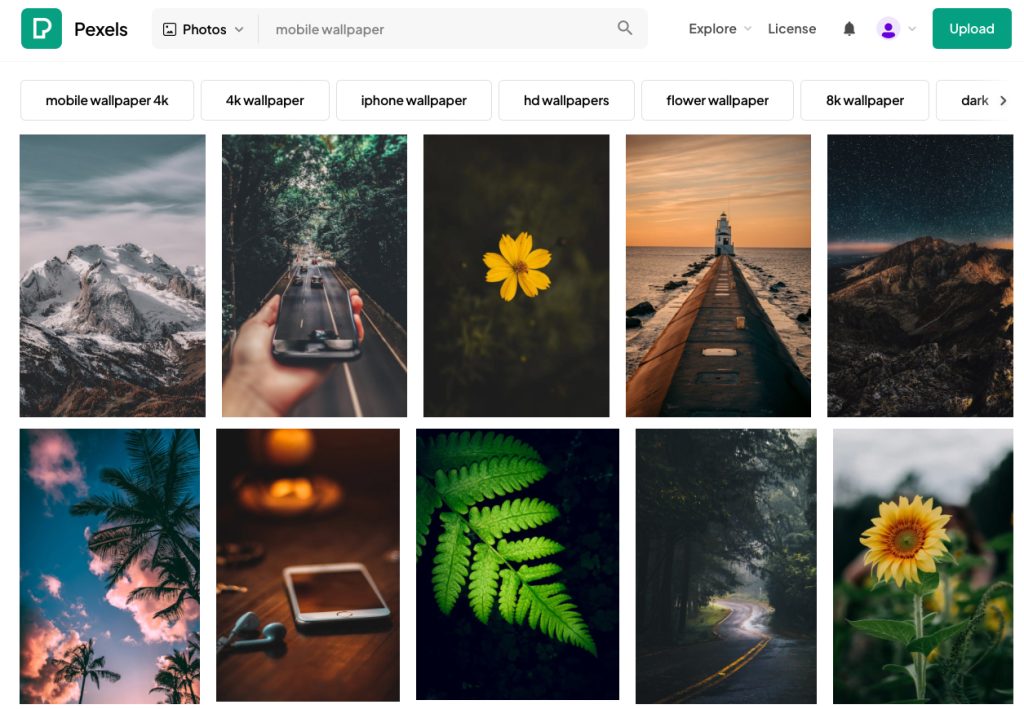
Task: Click the purple user avatar icon
Action: pyautogui.click(x=887, y=29)
